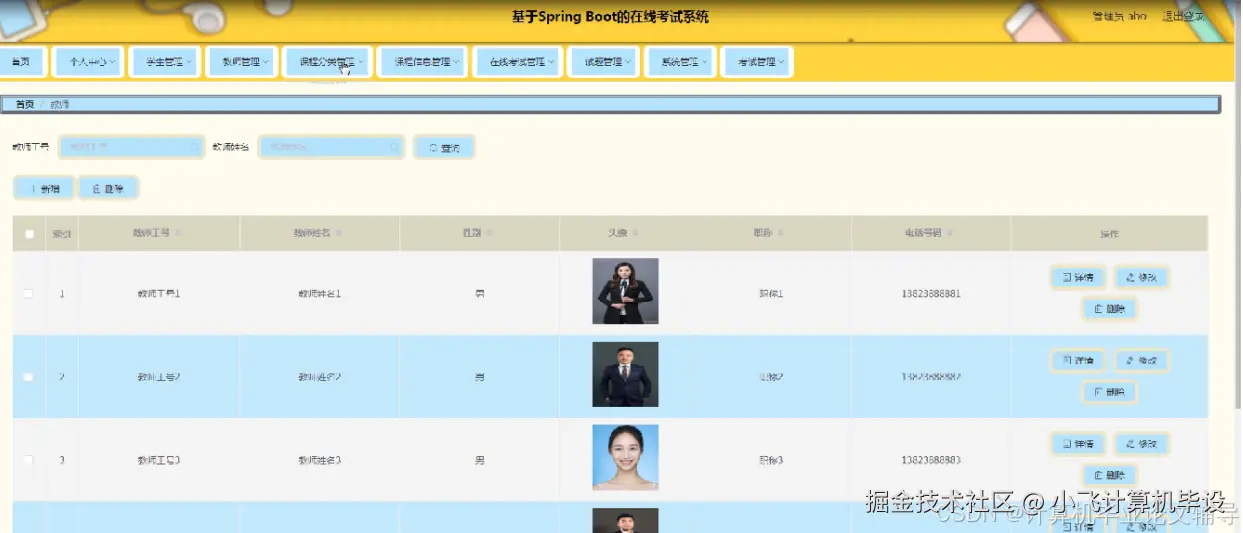Sort by the 教师工号 column arrows
Viewport: 1243px width, 533px height.
[x=178, y=233]
